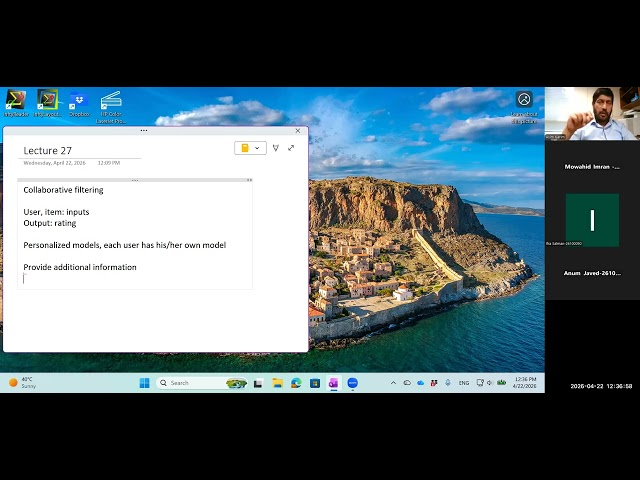Viewport: 640px width, 480px height.
Task: Select the Anum Javed participant tile
Action: tap(592, 273)
